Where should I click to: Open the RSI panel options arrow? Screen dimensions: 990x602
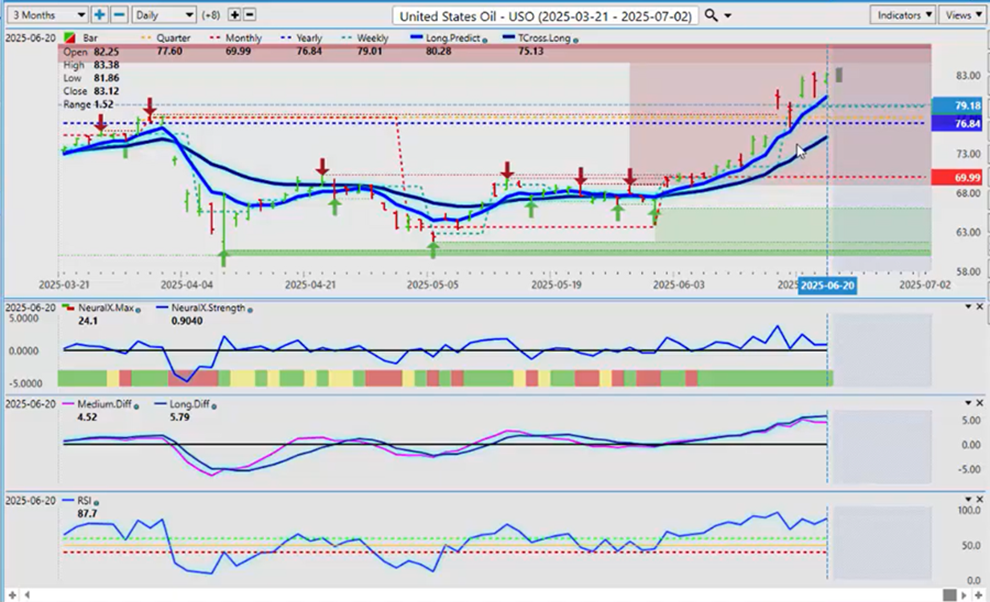[x=969, y=499]
